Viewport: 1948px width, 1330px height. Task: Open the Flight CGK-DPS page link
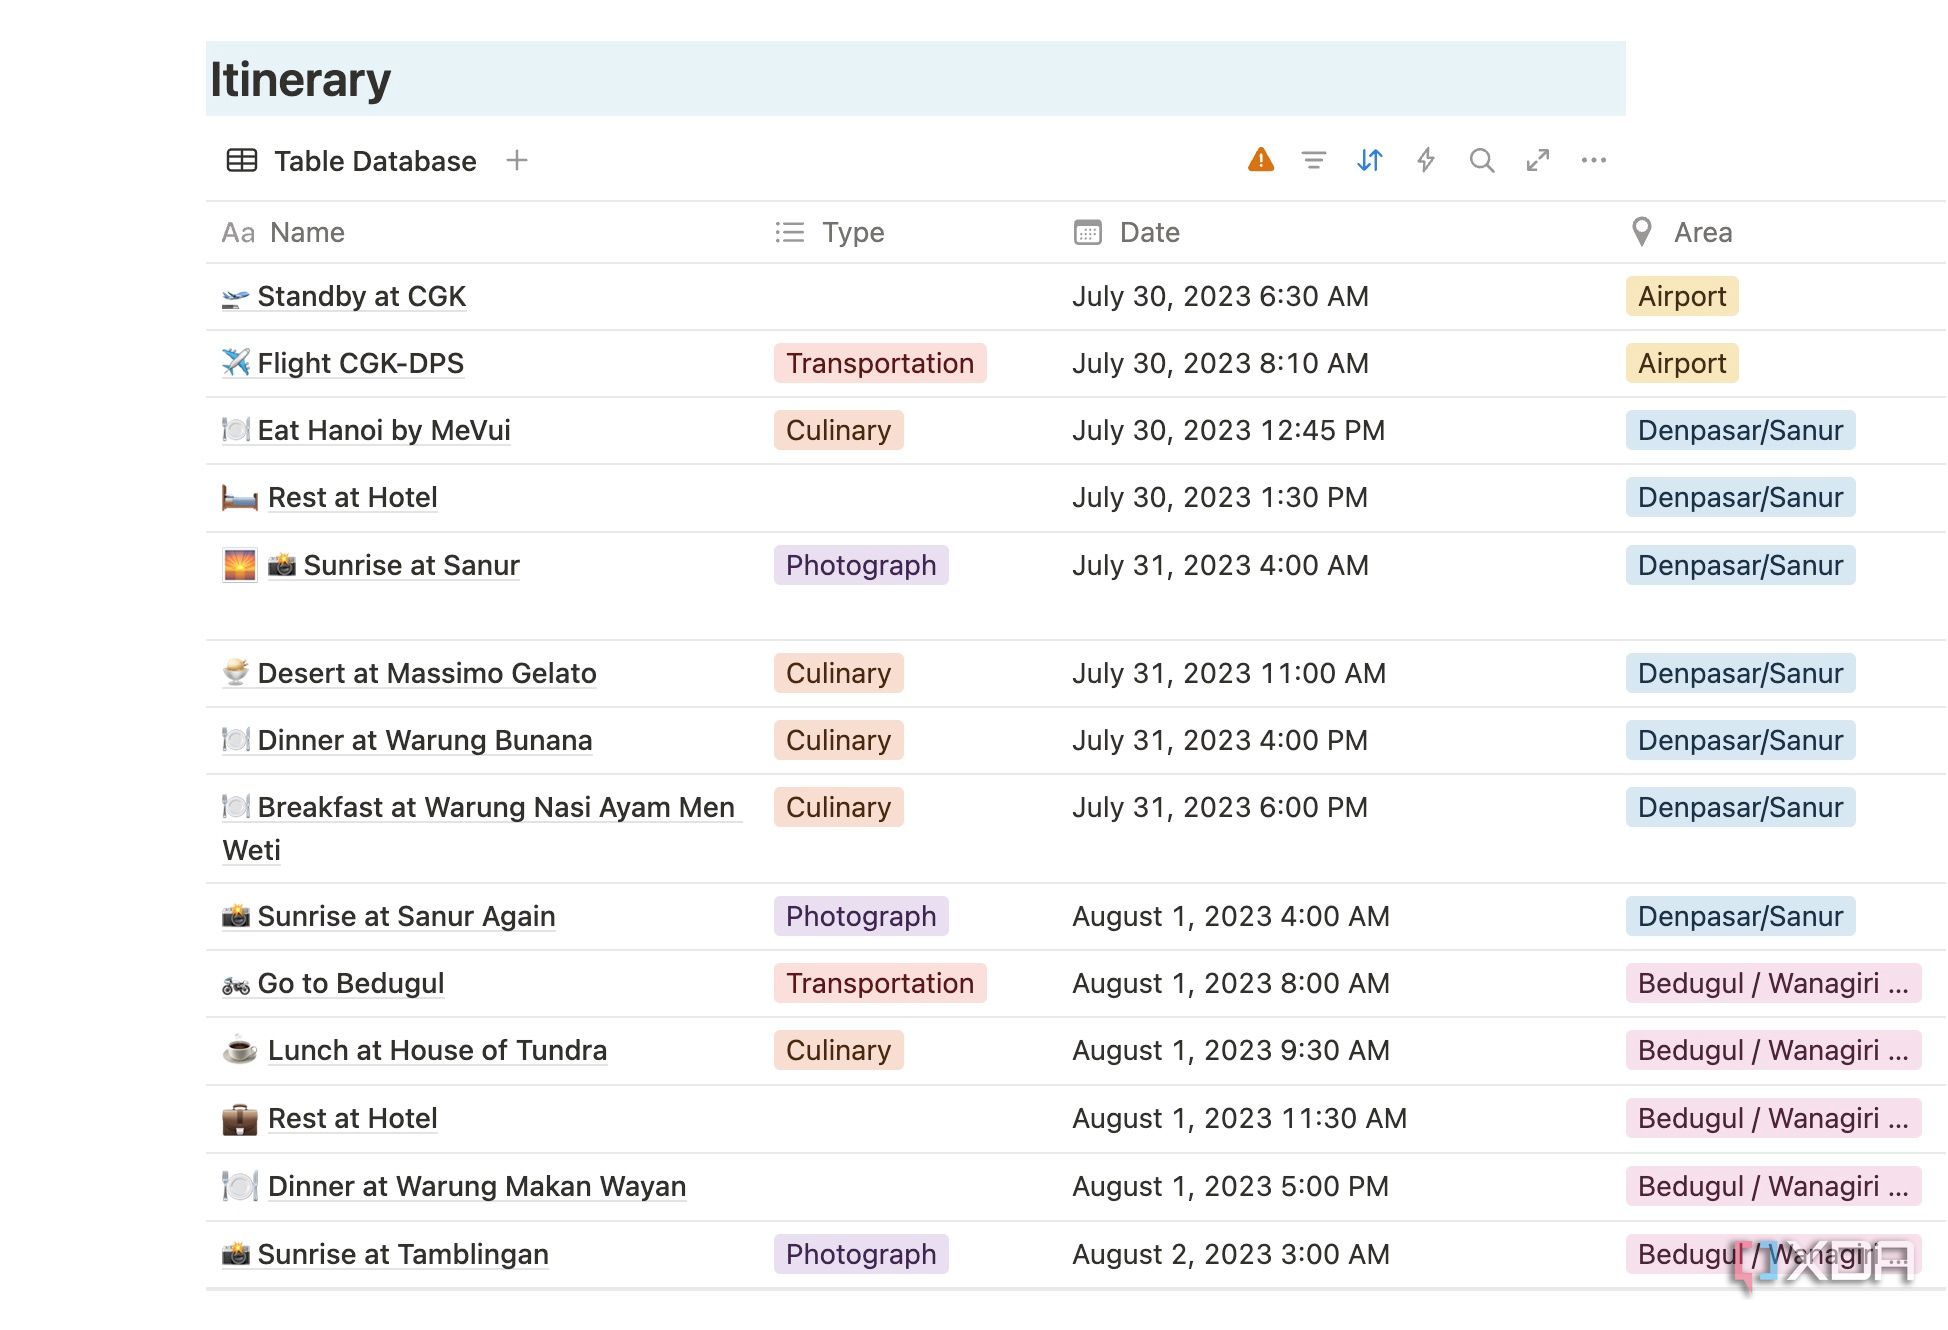[x=360, y=363]
